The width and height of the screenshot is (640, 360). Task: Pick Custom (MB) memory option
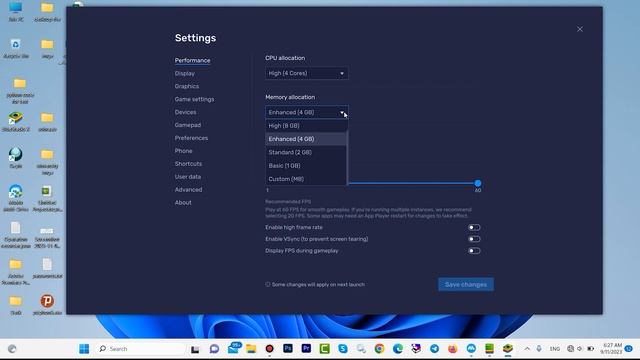[x=306, y=179]
